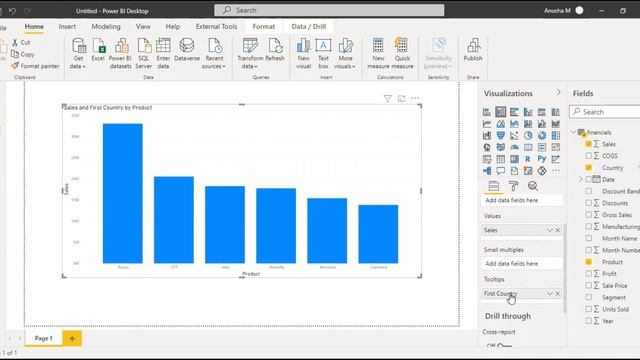The width and height of the screenshot is (640, 360).
Task: Check the Discounts field
Action: pos(589,203)
